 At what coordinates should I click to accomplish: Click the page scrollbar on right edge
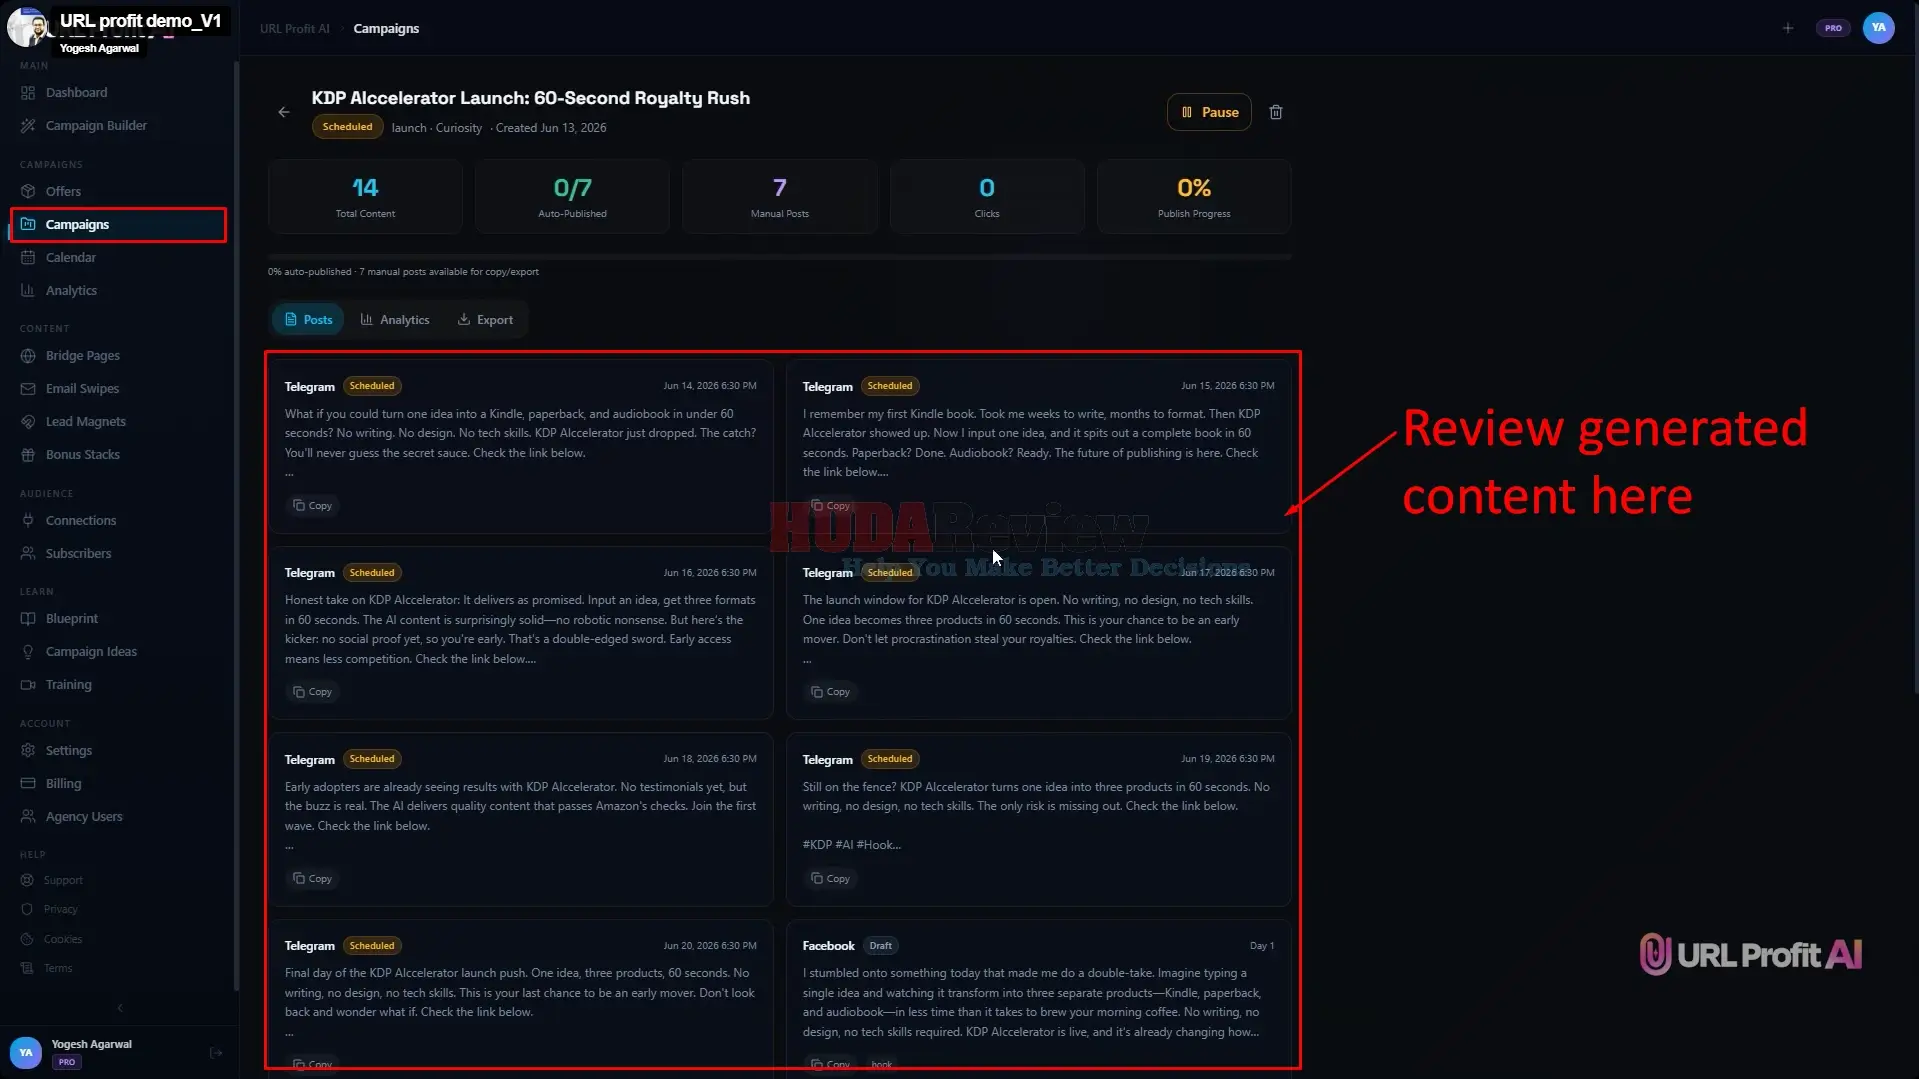pyautogui.click(x=1915, y=350)
